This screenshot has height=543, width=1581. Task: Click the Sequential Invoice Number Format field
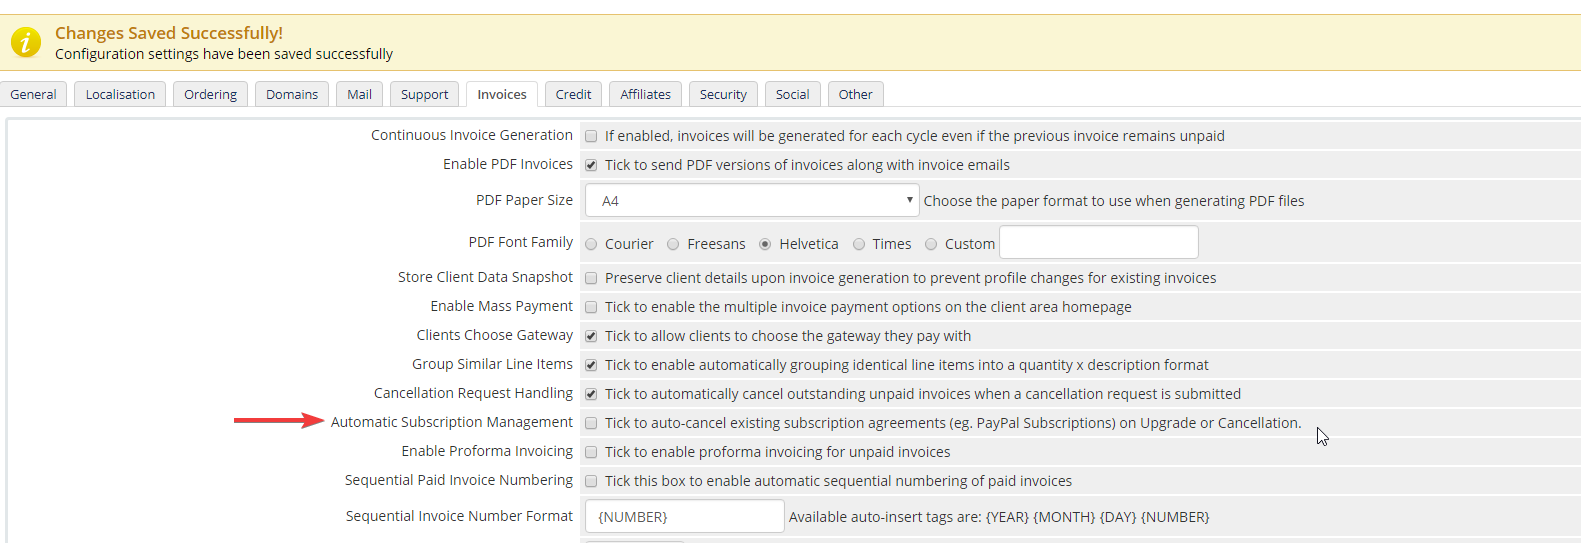pos(684,516)
